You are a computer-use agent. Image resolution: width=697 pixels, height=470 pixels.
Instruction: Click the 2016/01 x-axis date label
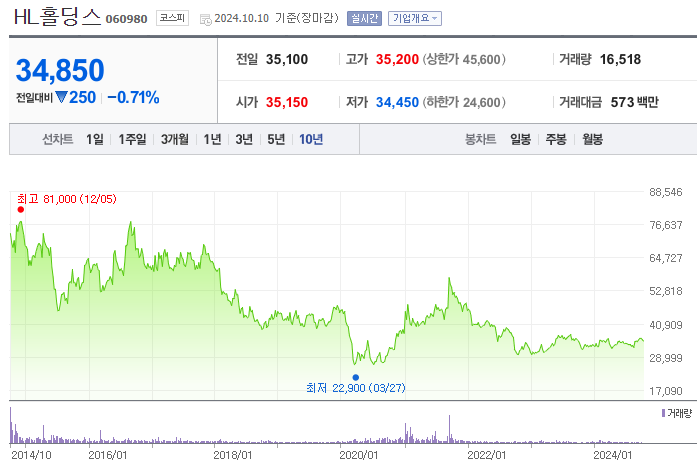(x=108, y=455)
